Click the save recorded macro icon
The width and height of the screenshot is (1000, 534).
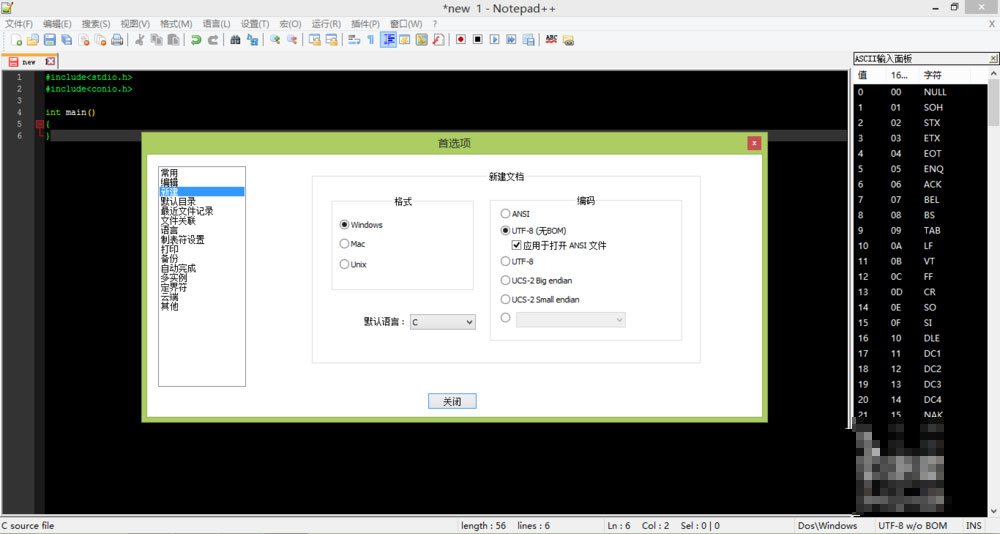528,40
